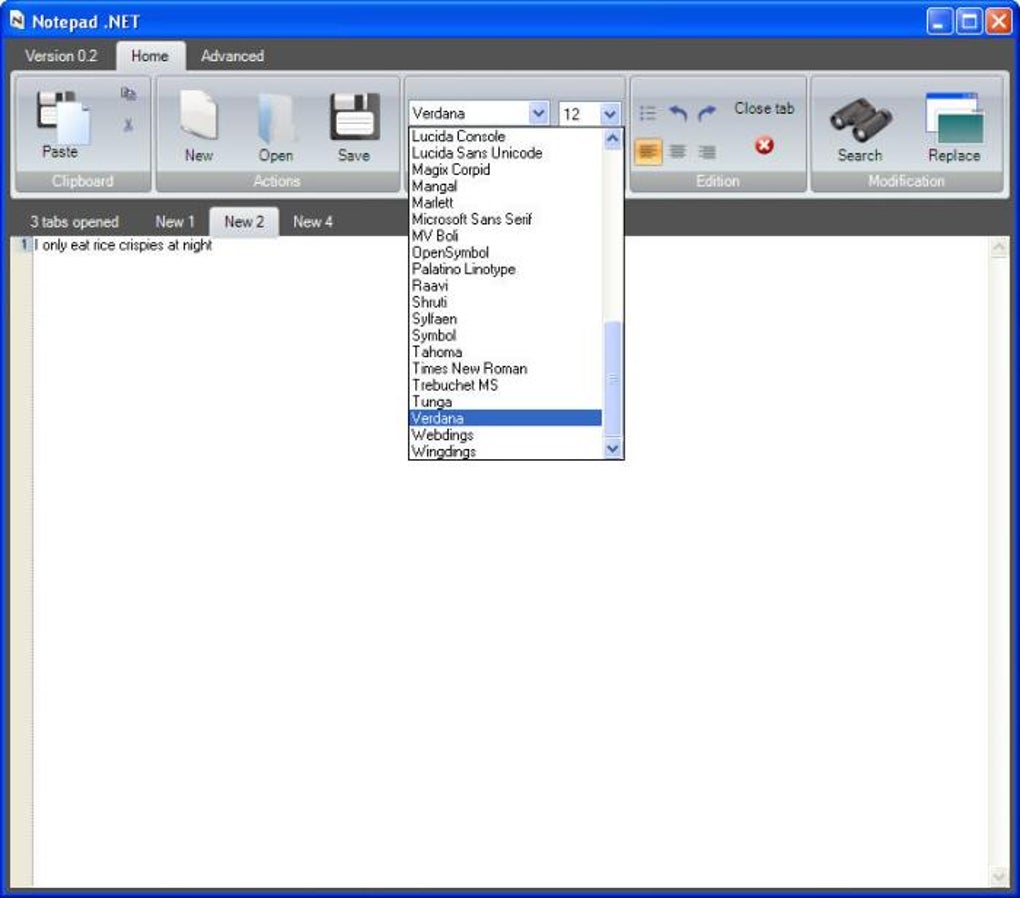Switch to the New 4 document tab
Screen dimensions: 1020x898
[x=313, y=222]
